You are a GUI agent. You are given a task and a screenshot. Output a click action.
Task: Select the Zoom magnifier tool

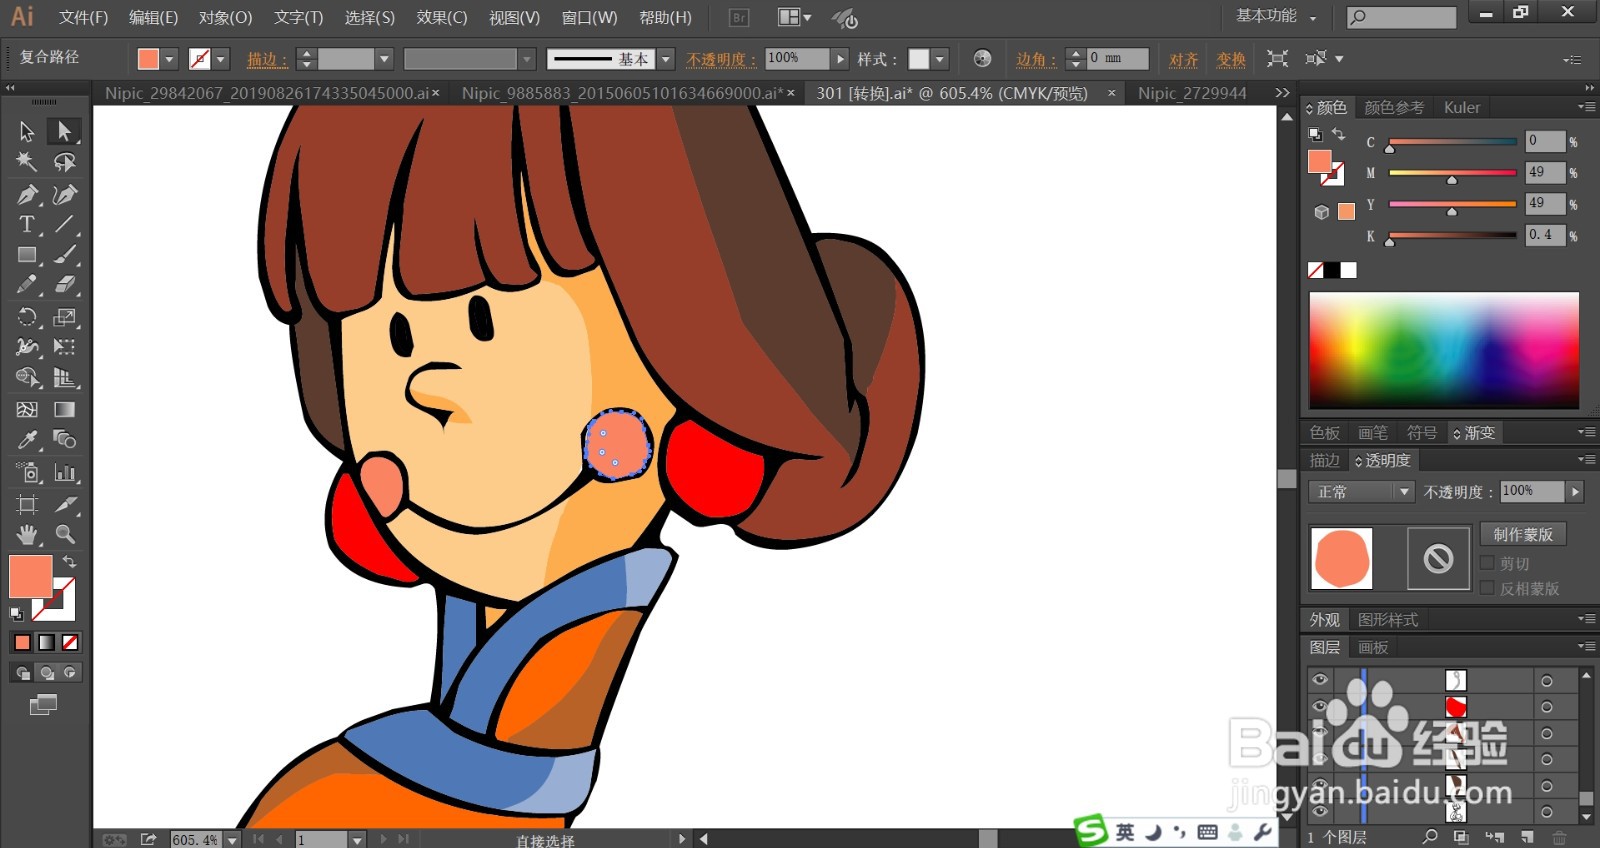pyautogui.click(x=64, y=534)
